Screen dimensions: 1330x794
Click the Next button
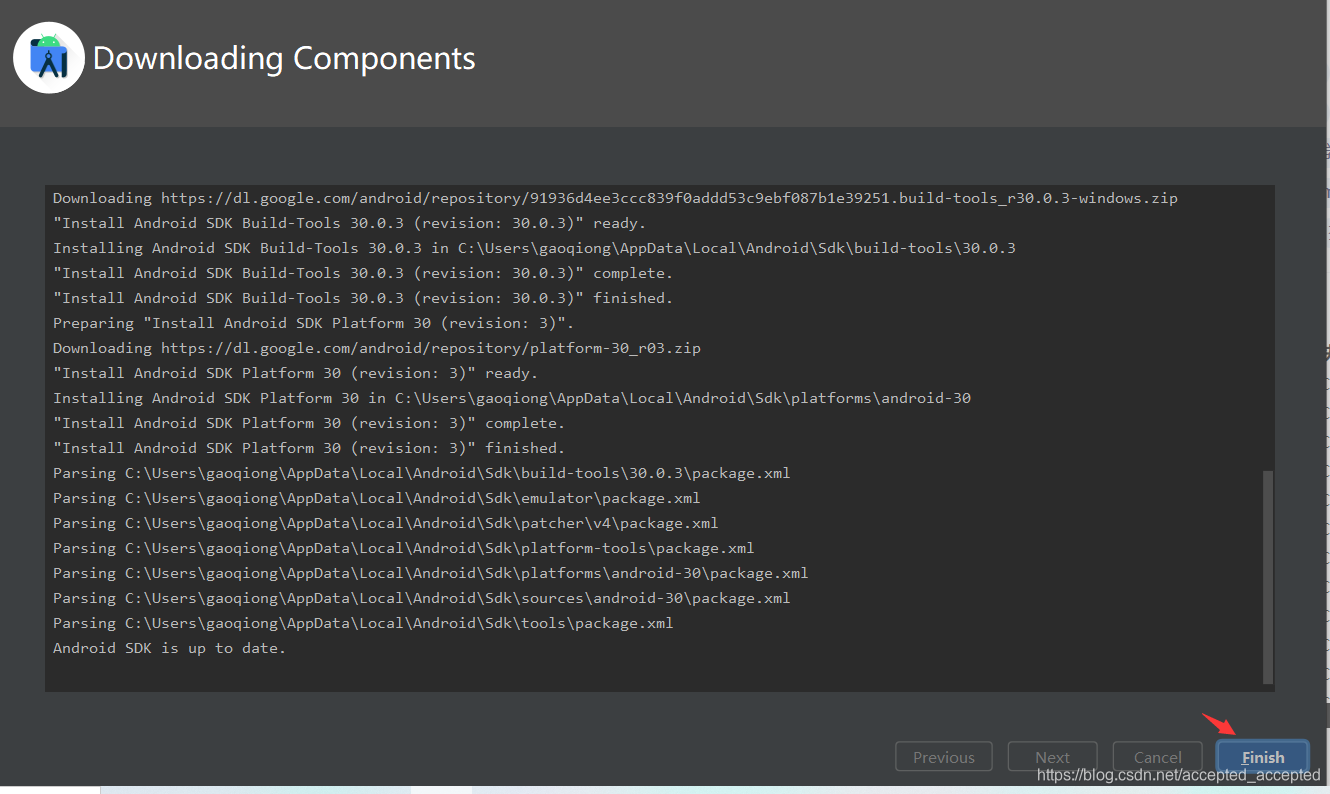pyautogui.click(x=1052, y=757)
